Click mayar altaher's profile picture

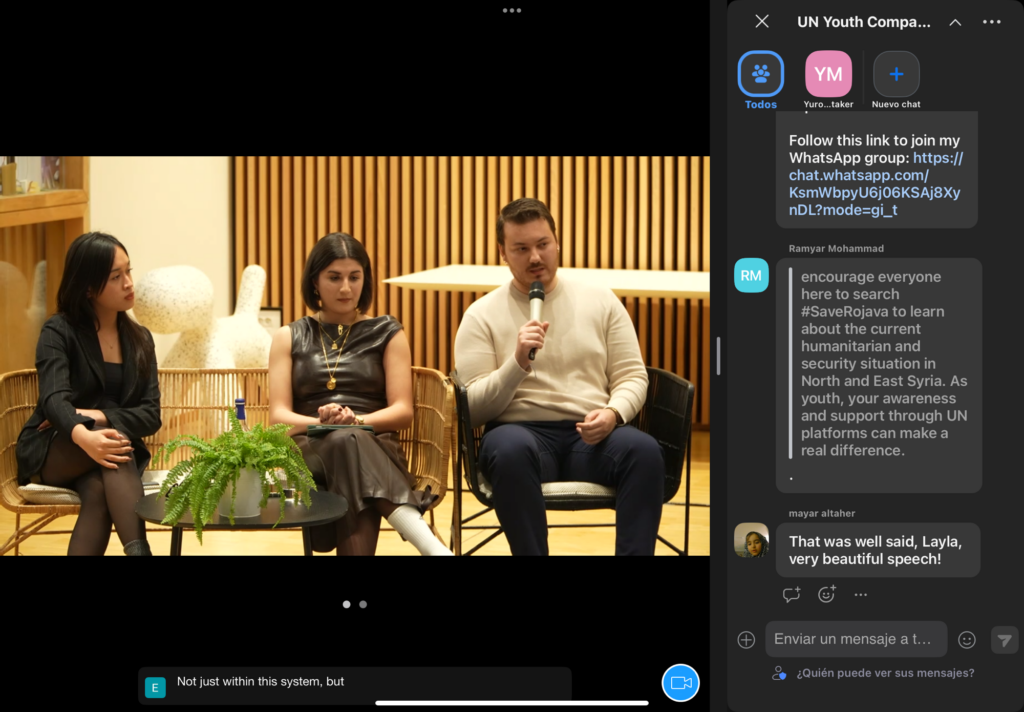751,540
